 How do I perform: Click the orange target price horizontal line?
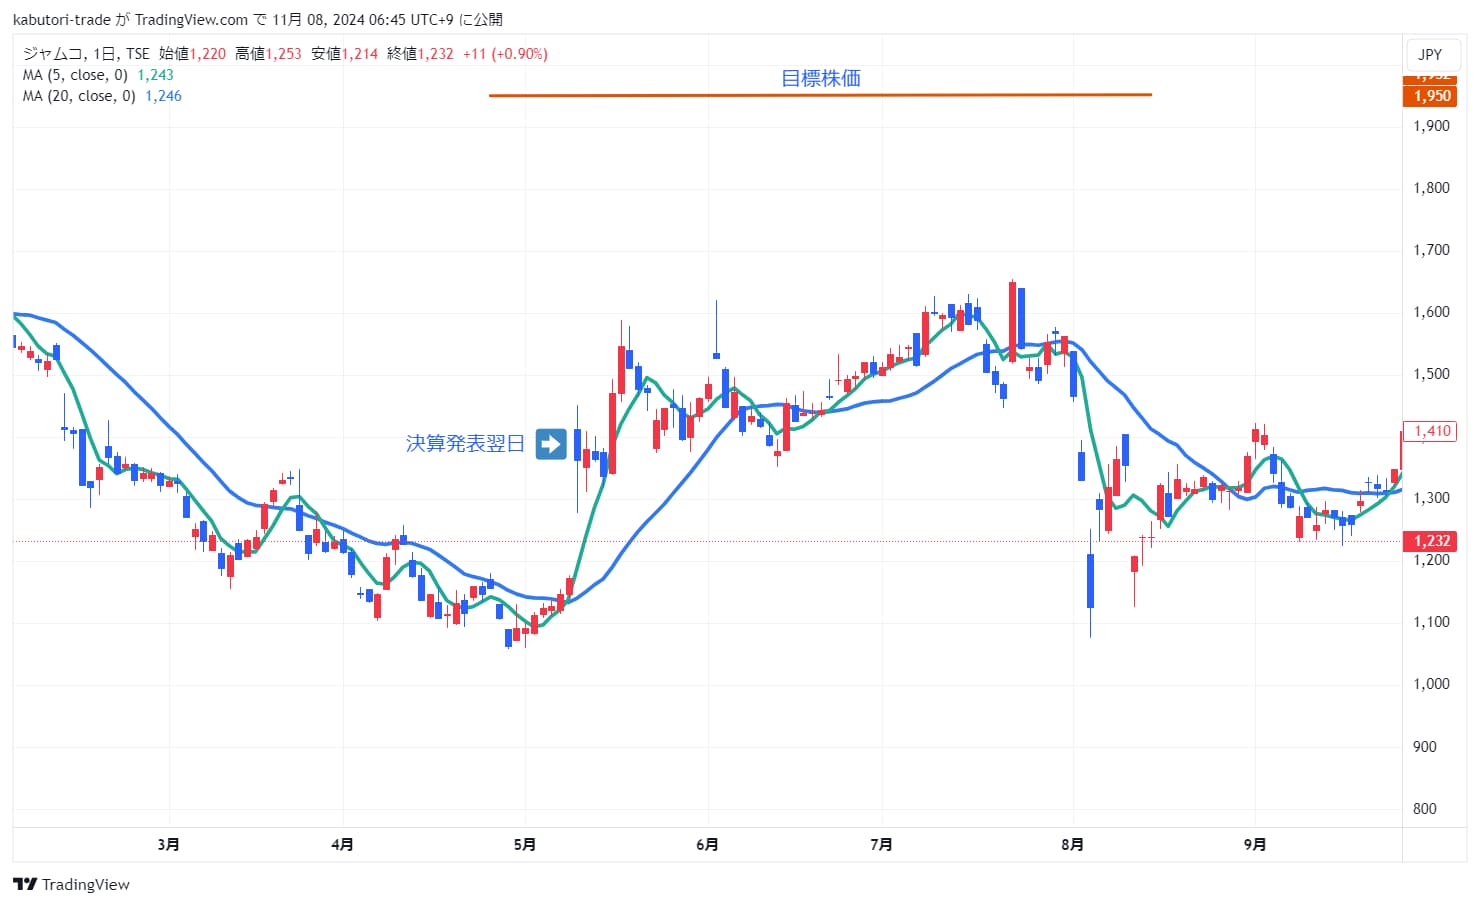(820, 95)
